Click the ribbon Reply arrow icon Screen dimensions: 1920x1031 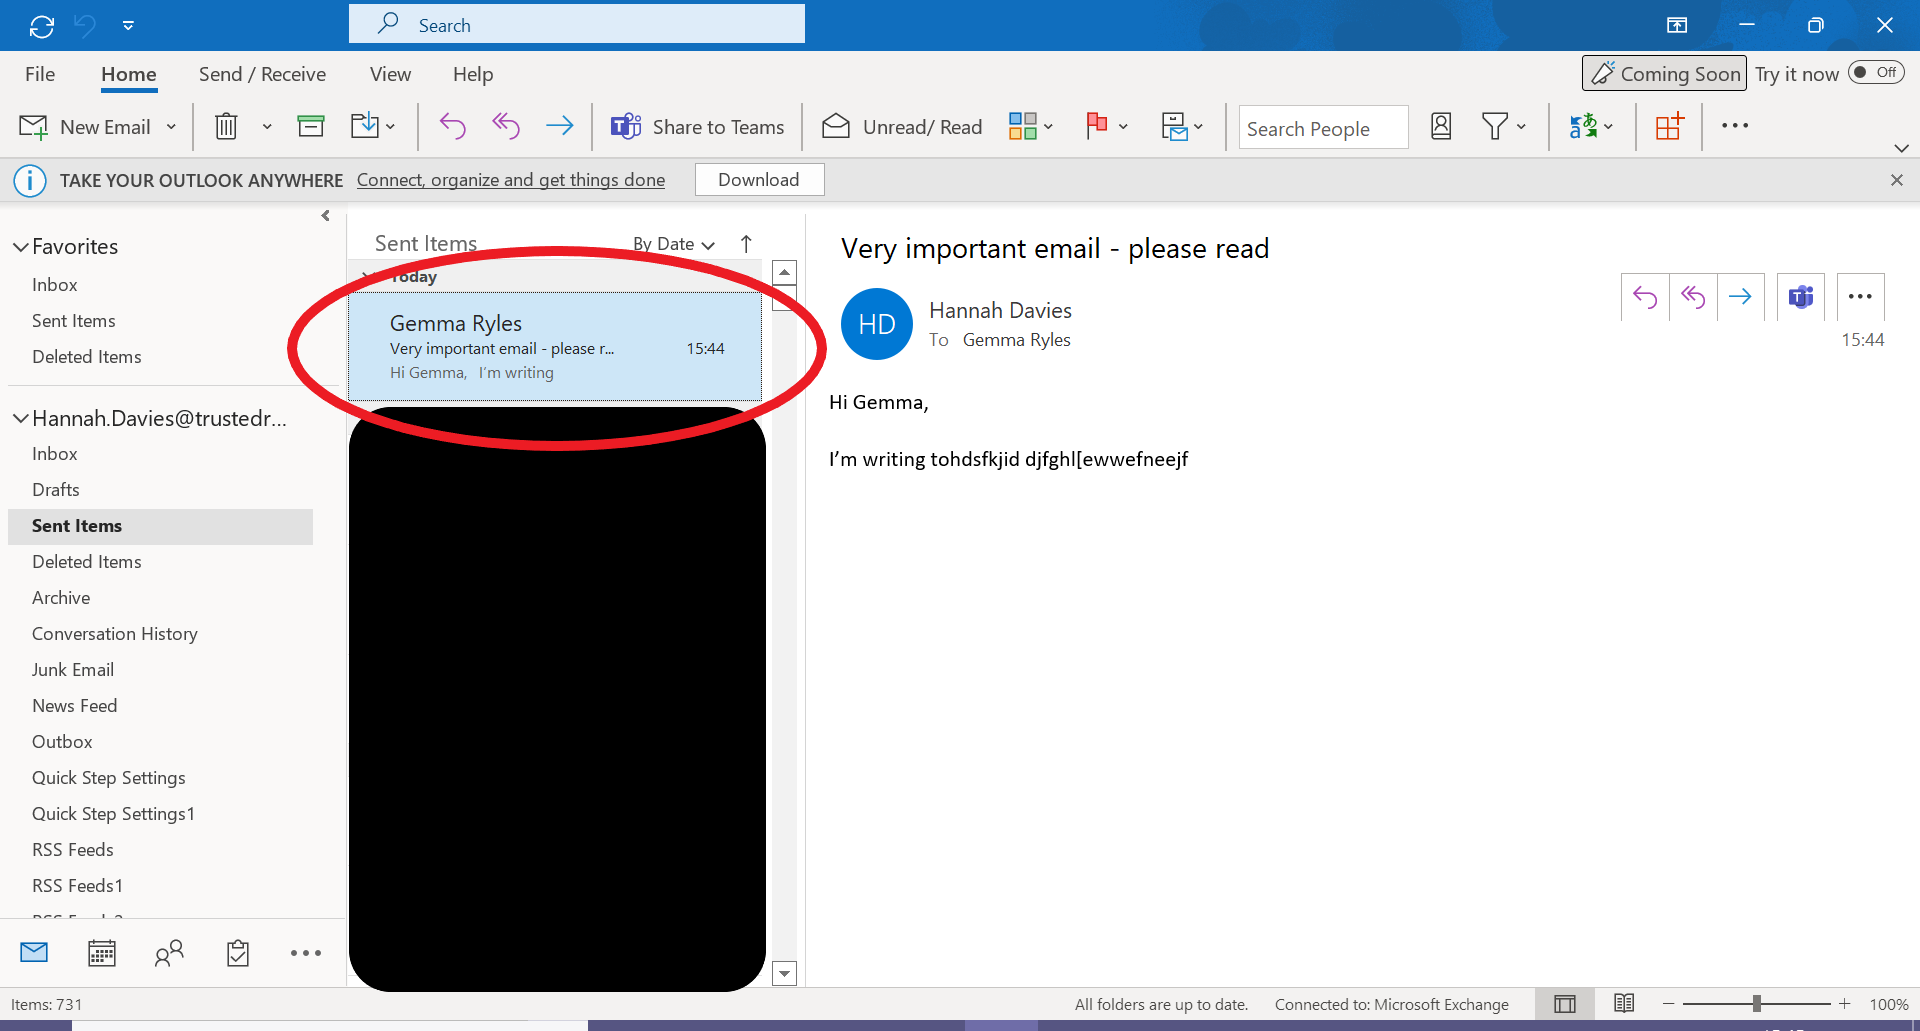tap(452, 126)
